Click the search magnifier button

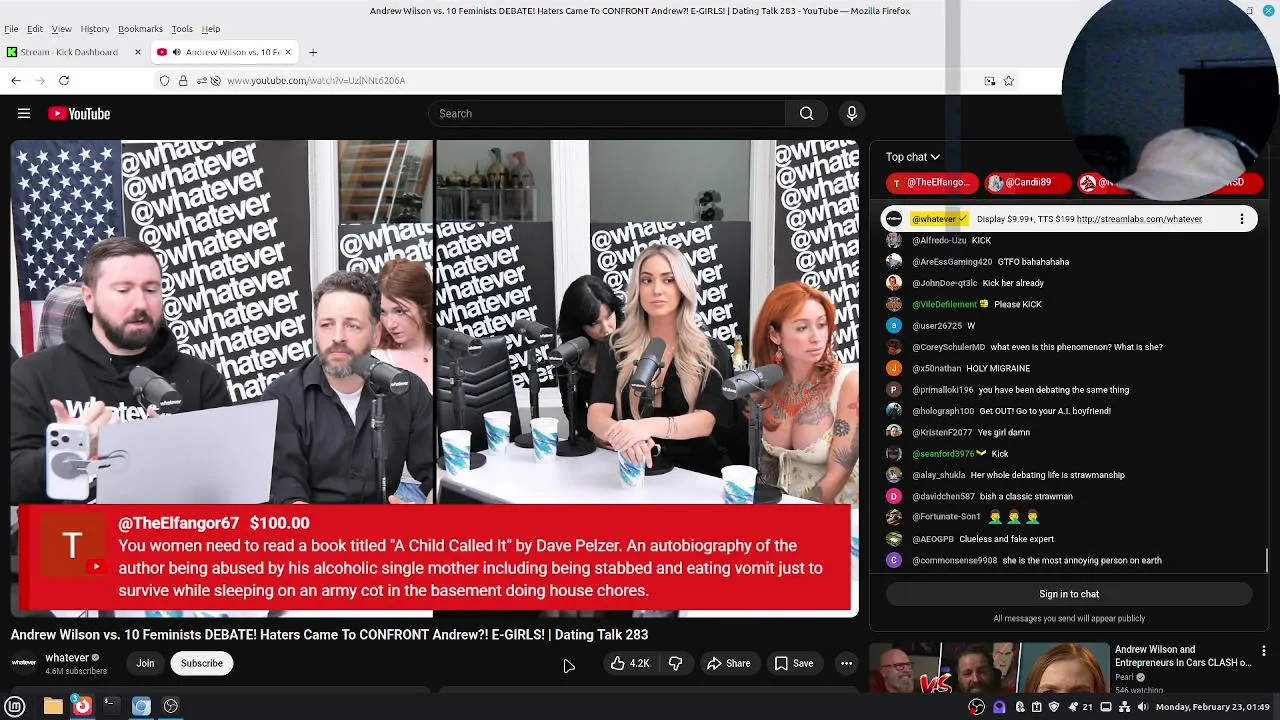pos(806,114)
